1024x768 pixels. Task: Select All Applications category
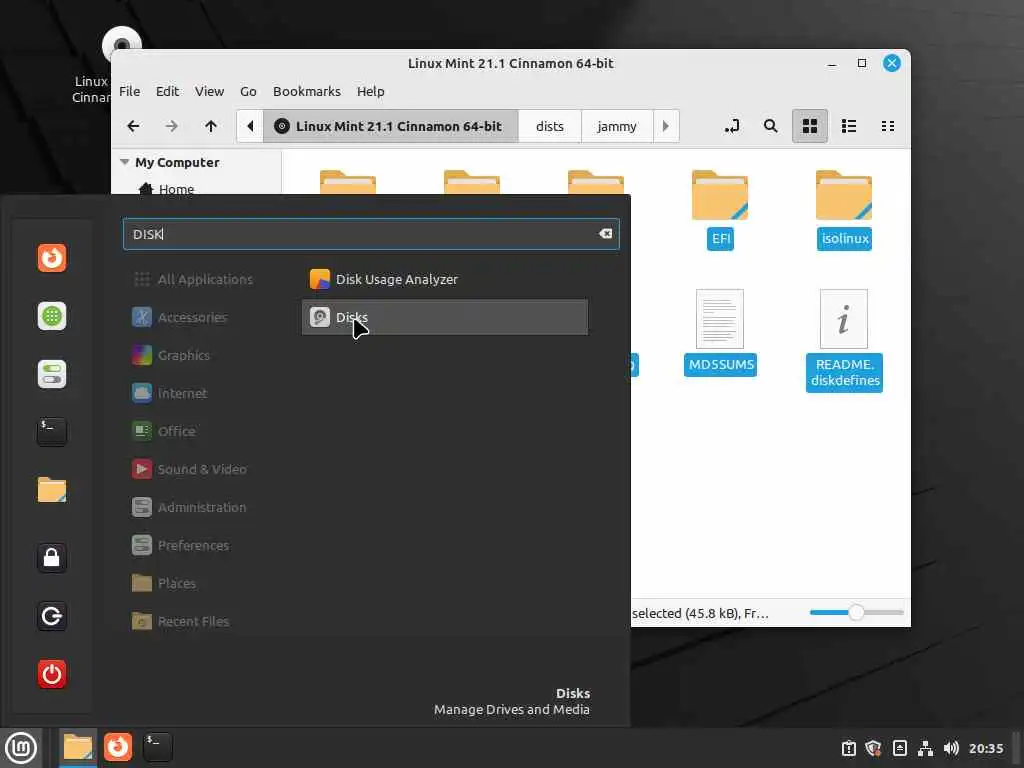[193, 280]
